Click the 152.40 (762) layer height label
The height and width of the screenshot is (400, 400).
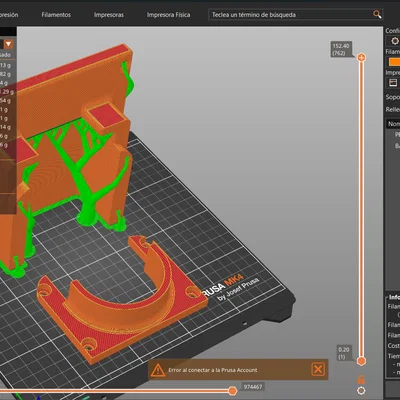341,49
